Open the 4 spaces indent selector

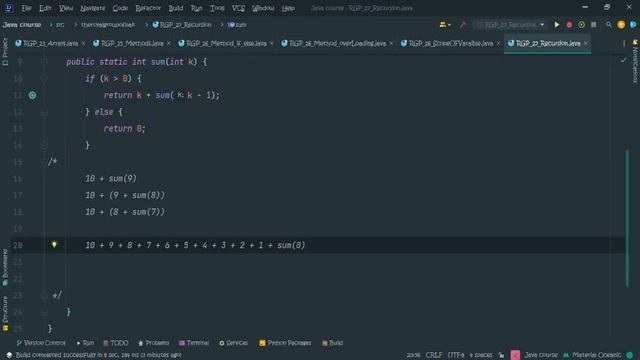[481, 355]
